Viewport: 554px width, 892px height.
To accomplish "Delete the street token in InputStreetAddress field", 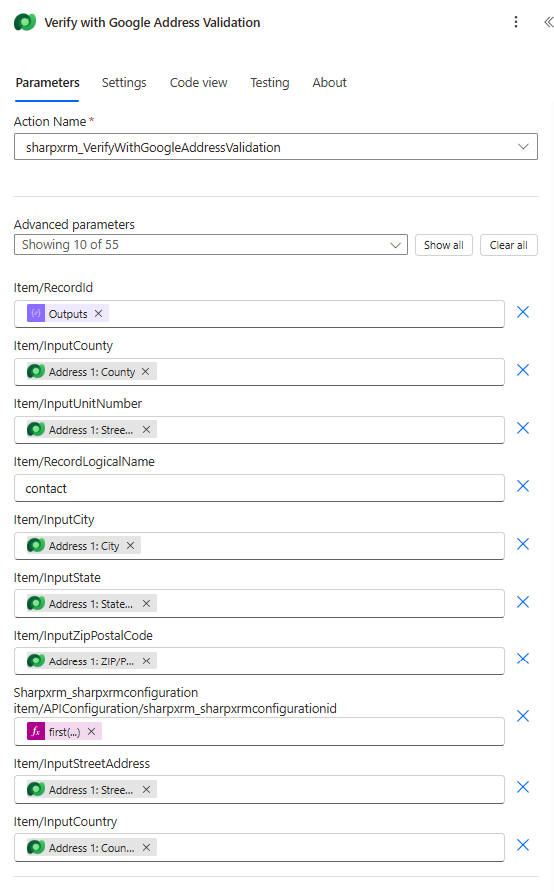I will (146, 790).
